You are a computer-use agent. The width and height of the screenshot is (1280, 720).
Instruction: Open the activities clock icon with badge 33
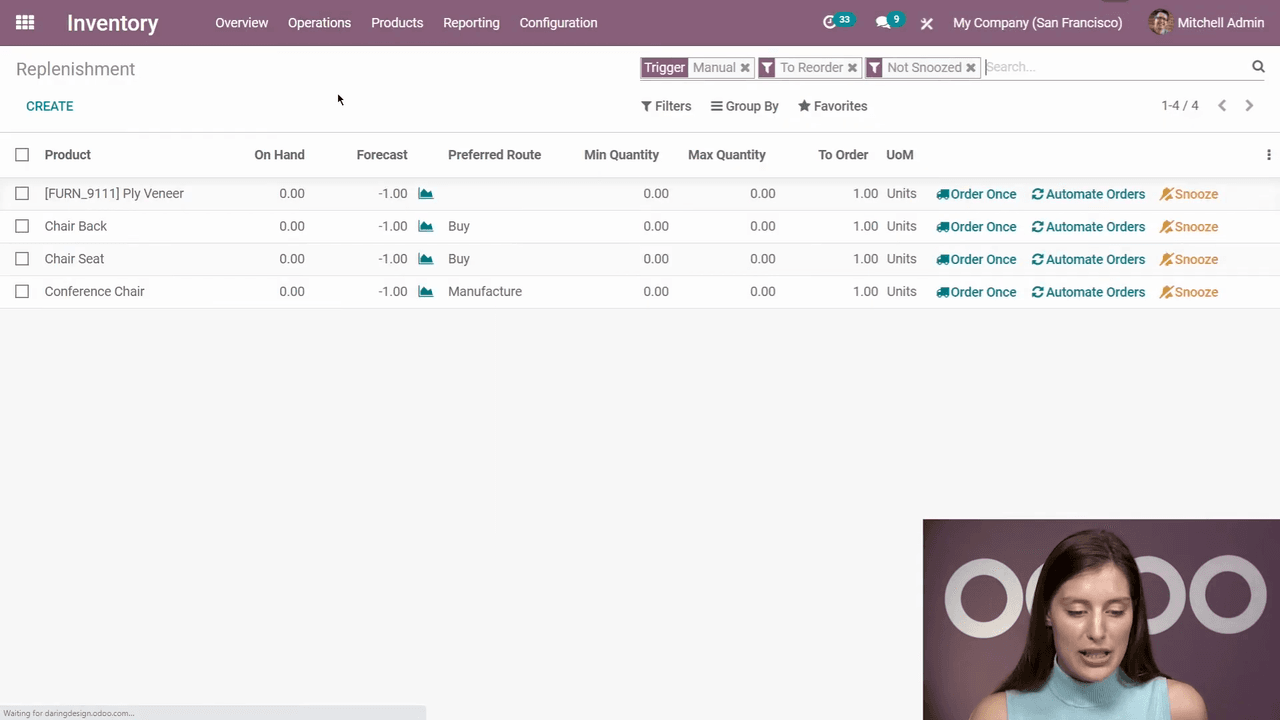(x=830, y=22)
